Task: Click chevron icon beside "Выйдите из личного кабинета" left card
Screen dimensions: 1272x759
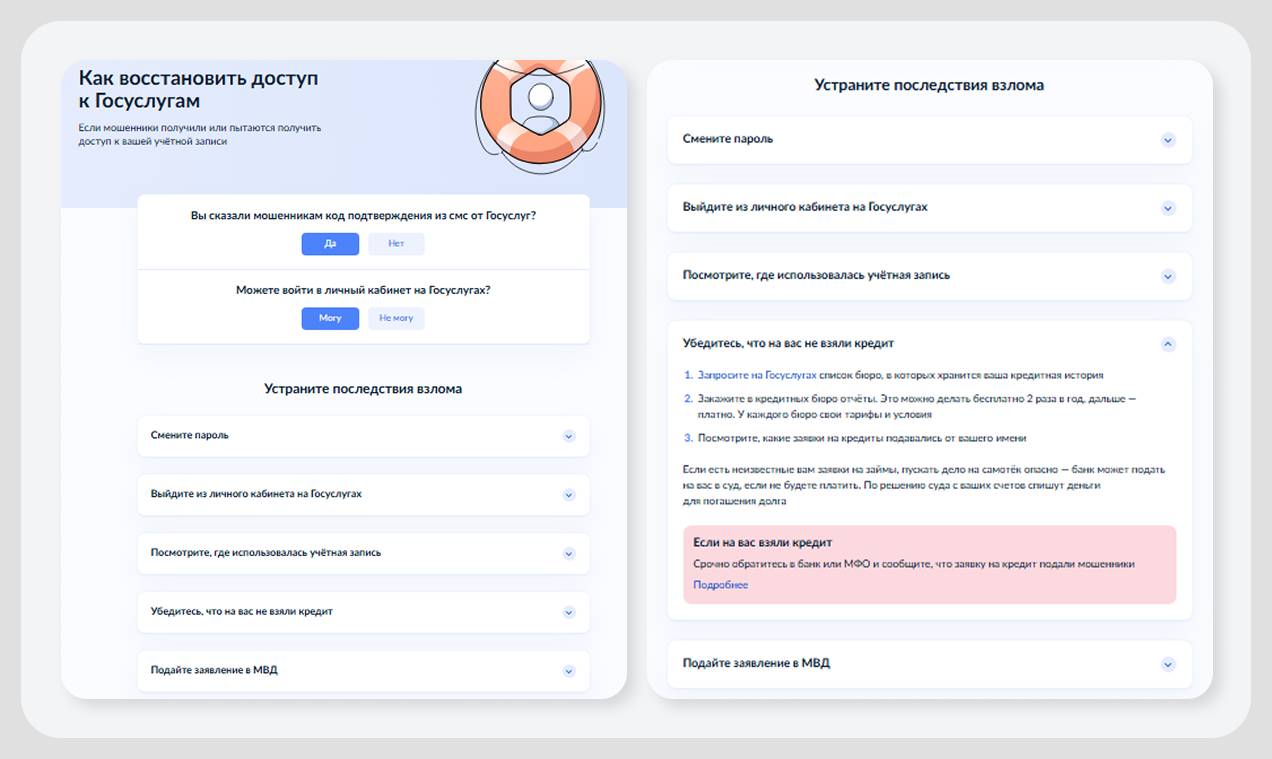Action: click(x=569, y=495)
